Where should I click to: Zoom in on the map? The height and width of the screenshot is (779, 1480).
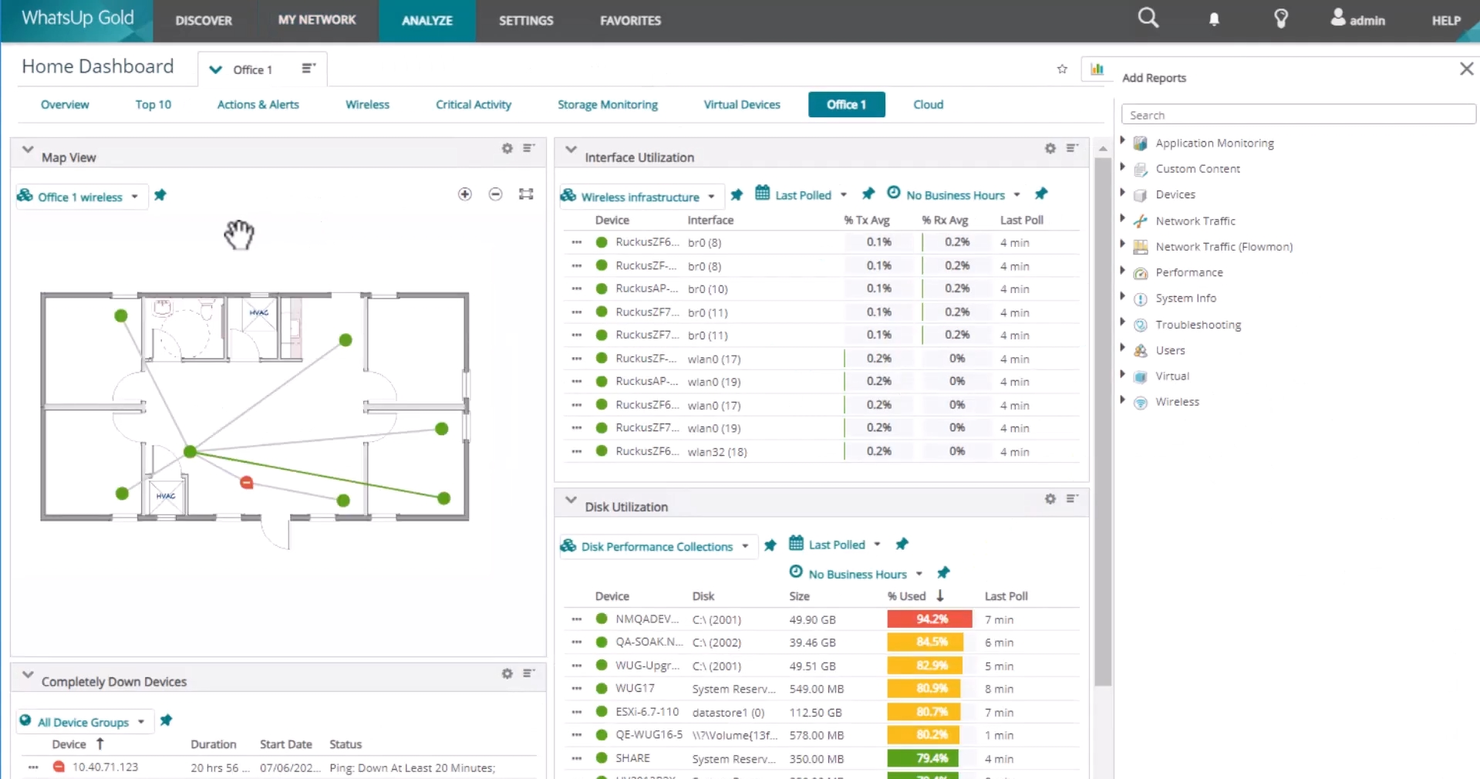(x=465, y=194)
